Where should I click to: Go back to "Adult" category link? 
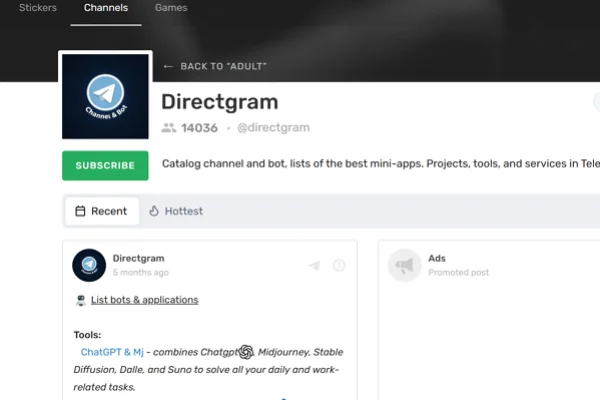[223, 66]
